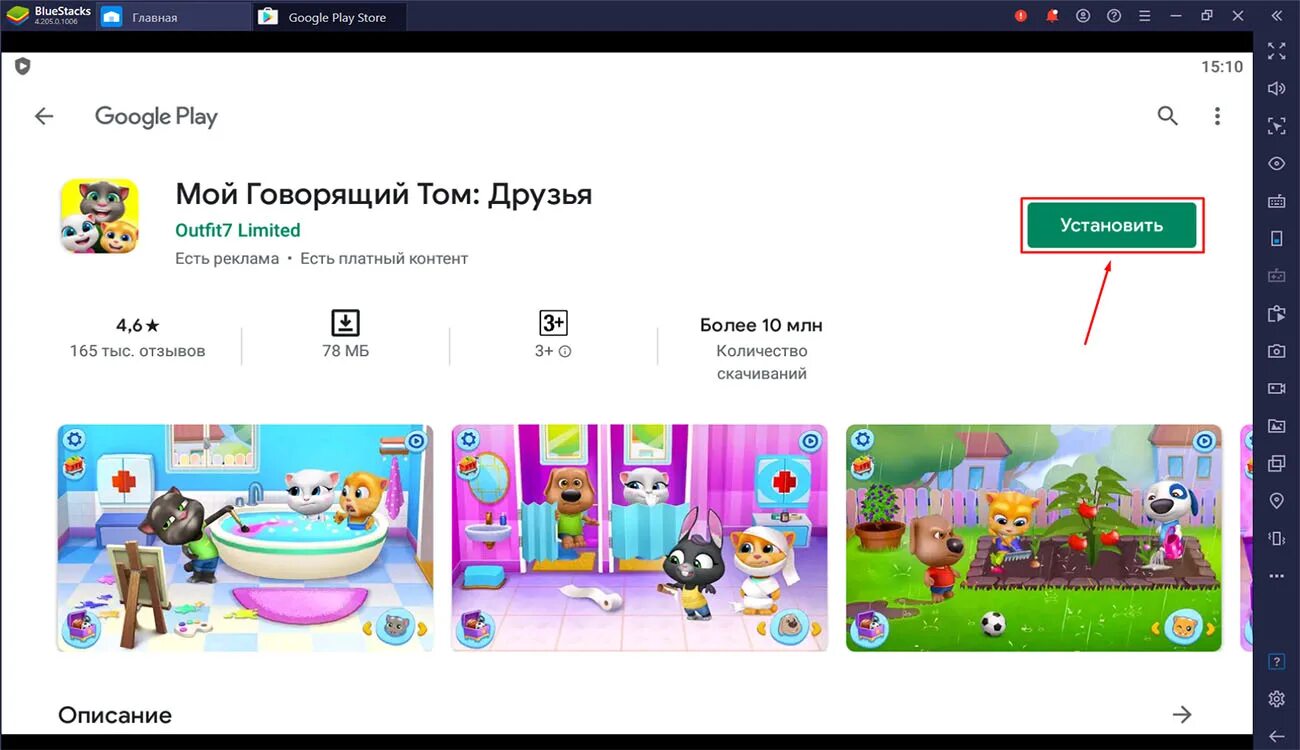
Task: Open the hamburger menu in the BlueStacks title bar
Action: [1145, 16]
